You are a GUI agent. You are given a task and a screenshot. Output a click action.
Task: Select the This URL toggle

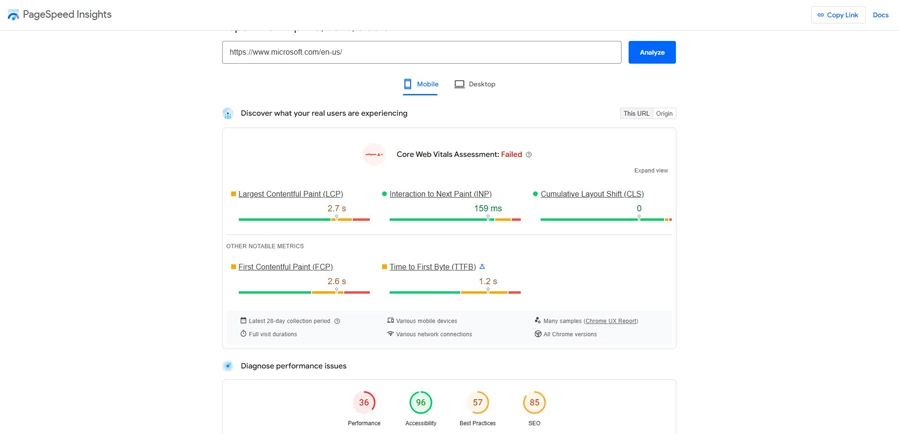point(636,114)
